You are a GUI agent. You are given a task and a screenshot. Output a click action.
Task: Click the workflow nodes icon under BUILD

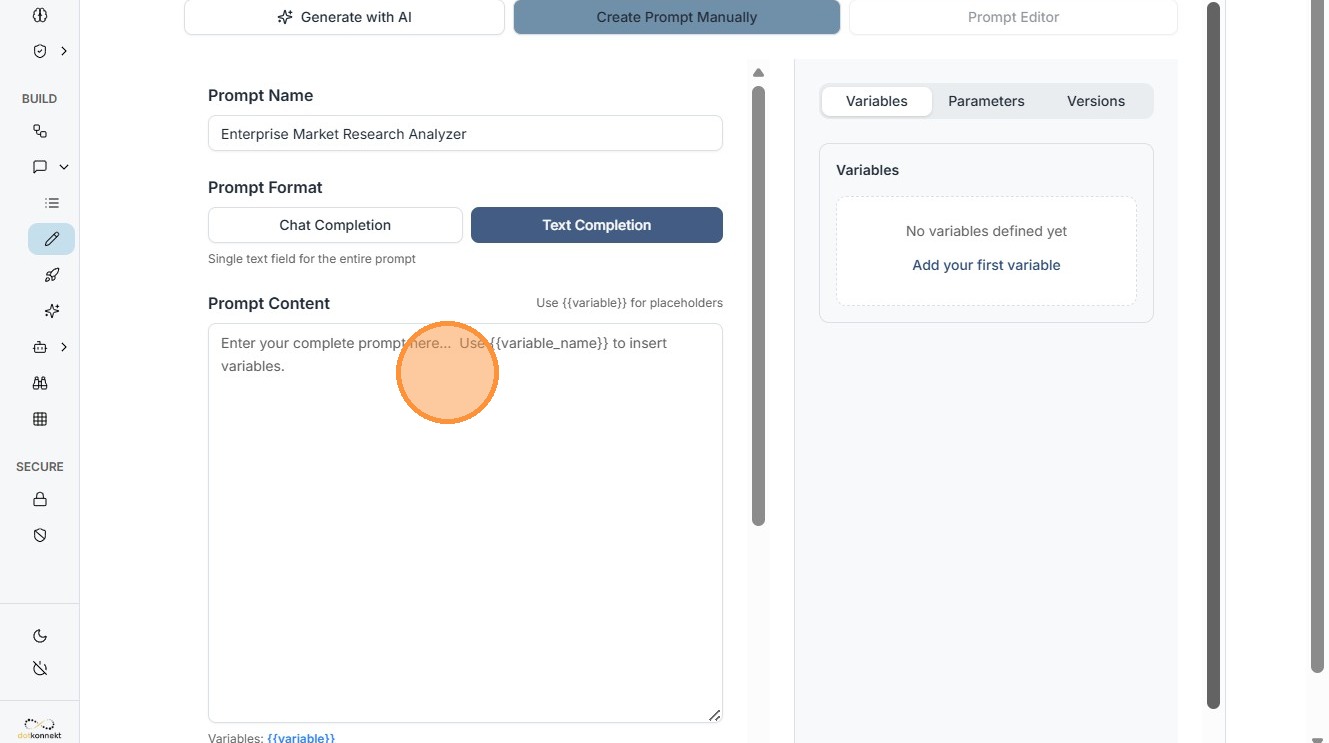40,131
